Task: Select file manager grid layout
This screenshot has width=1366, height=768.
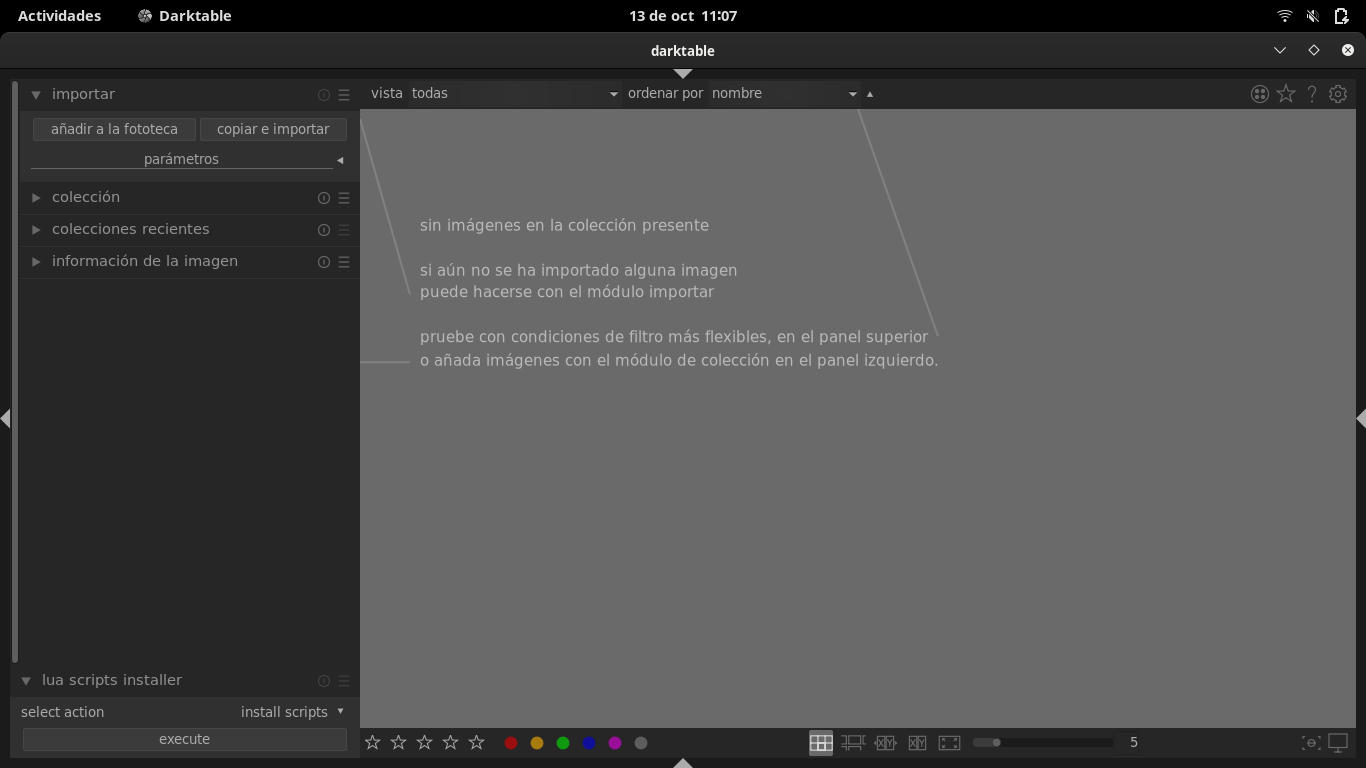Action: (821, 742)
